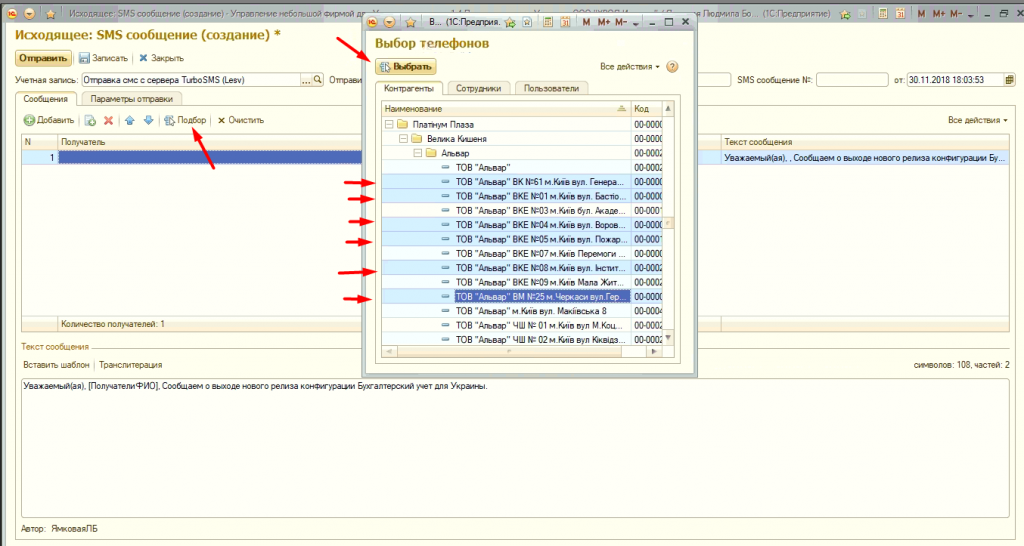
Task: Click the favorites star in main window title
Action: [x=50, y=14]
